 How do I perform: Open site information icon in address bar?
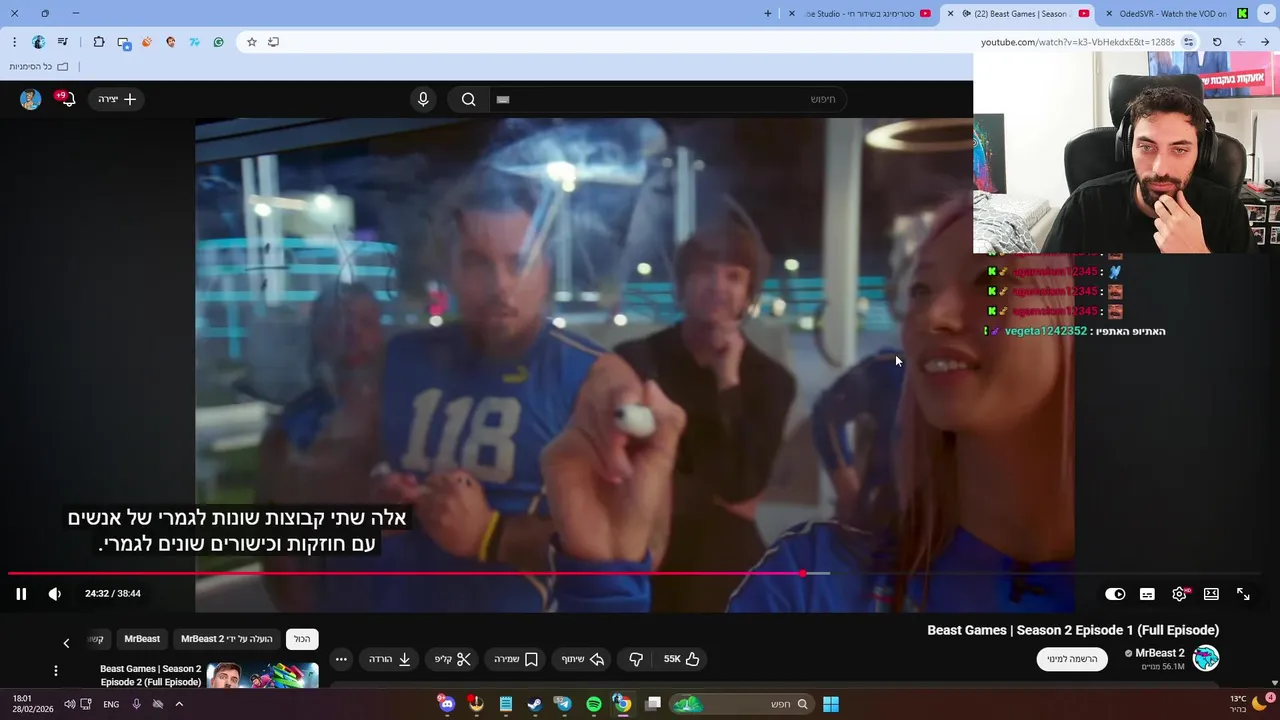click(x=1188, y=42)
